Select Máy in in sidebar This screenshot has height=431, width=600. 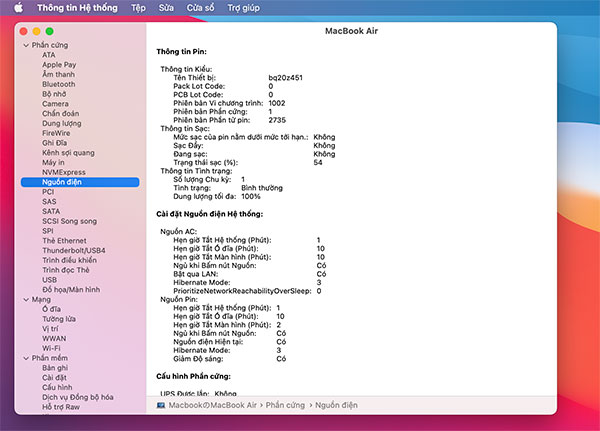pyautogui.click(x=53, y=162)
